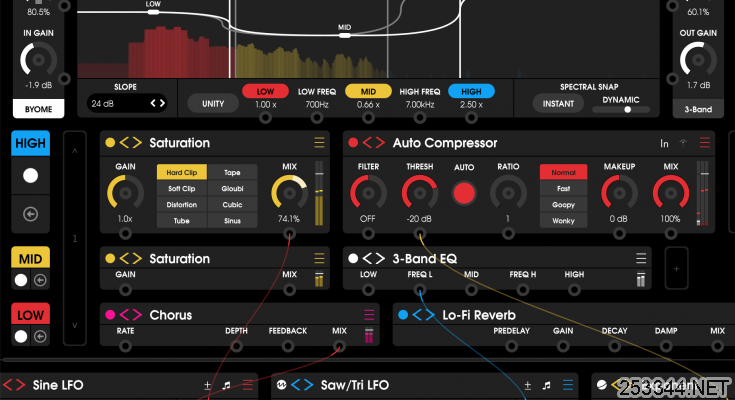Toggle the MID band white enable circle
The width and height of the screenshot is (735, 400).
point(21,280)
